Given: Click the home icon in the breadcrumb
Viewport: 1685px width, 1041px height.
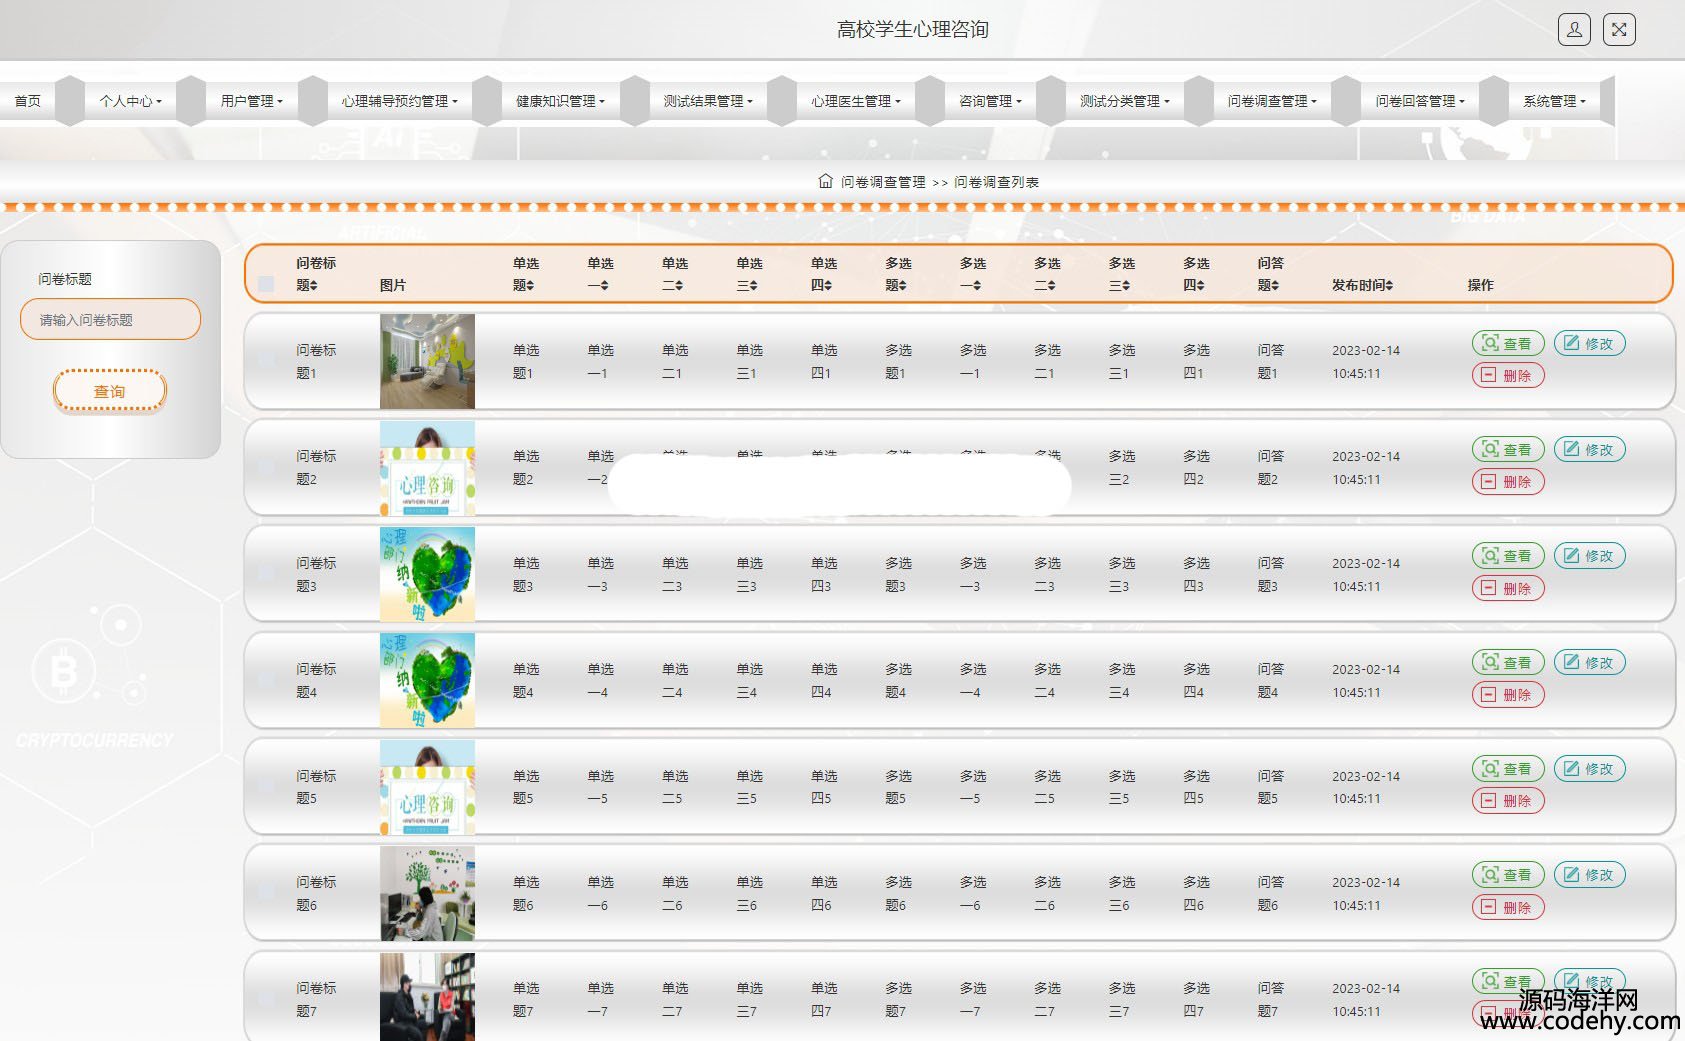Looking at the screenshot, I should tap(825, 181).
